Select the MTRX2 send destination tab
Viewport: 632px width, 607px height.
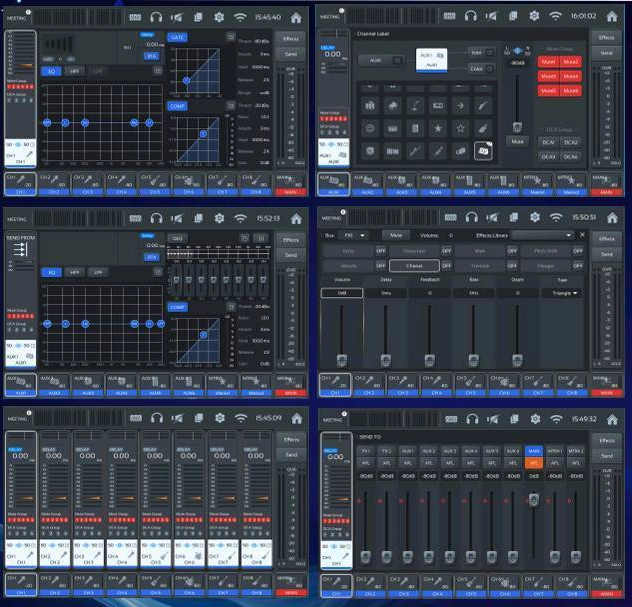click(x=575, y=451)
